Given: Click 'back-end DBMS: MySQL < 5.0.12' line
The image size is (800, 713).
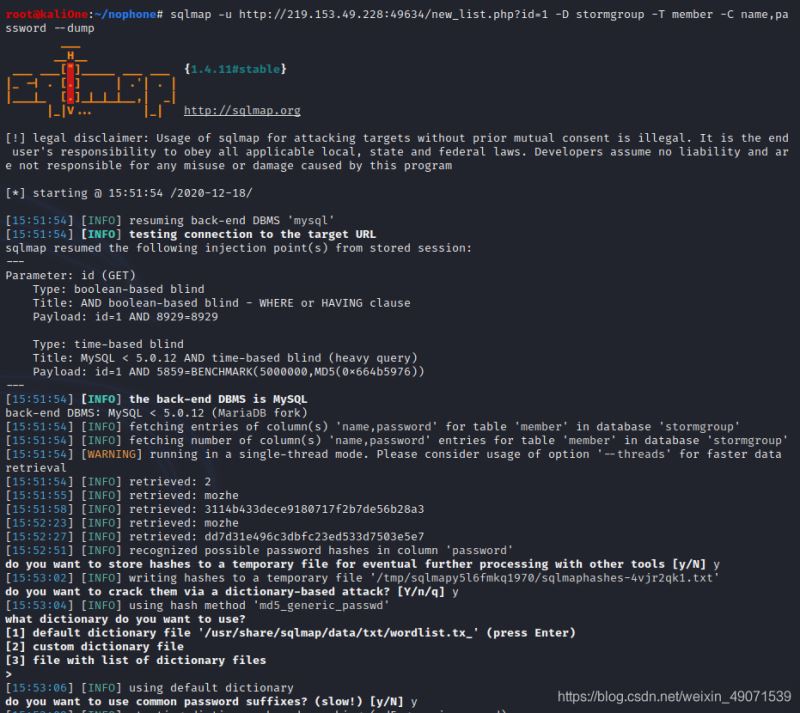Looking at the screenshot, I should click(x=156, y=413).
